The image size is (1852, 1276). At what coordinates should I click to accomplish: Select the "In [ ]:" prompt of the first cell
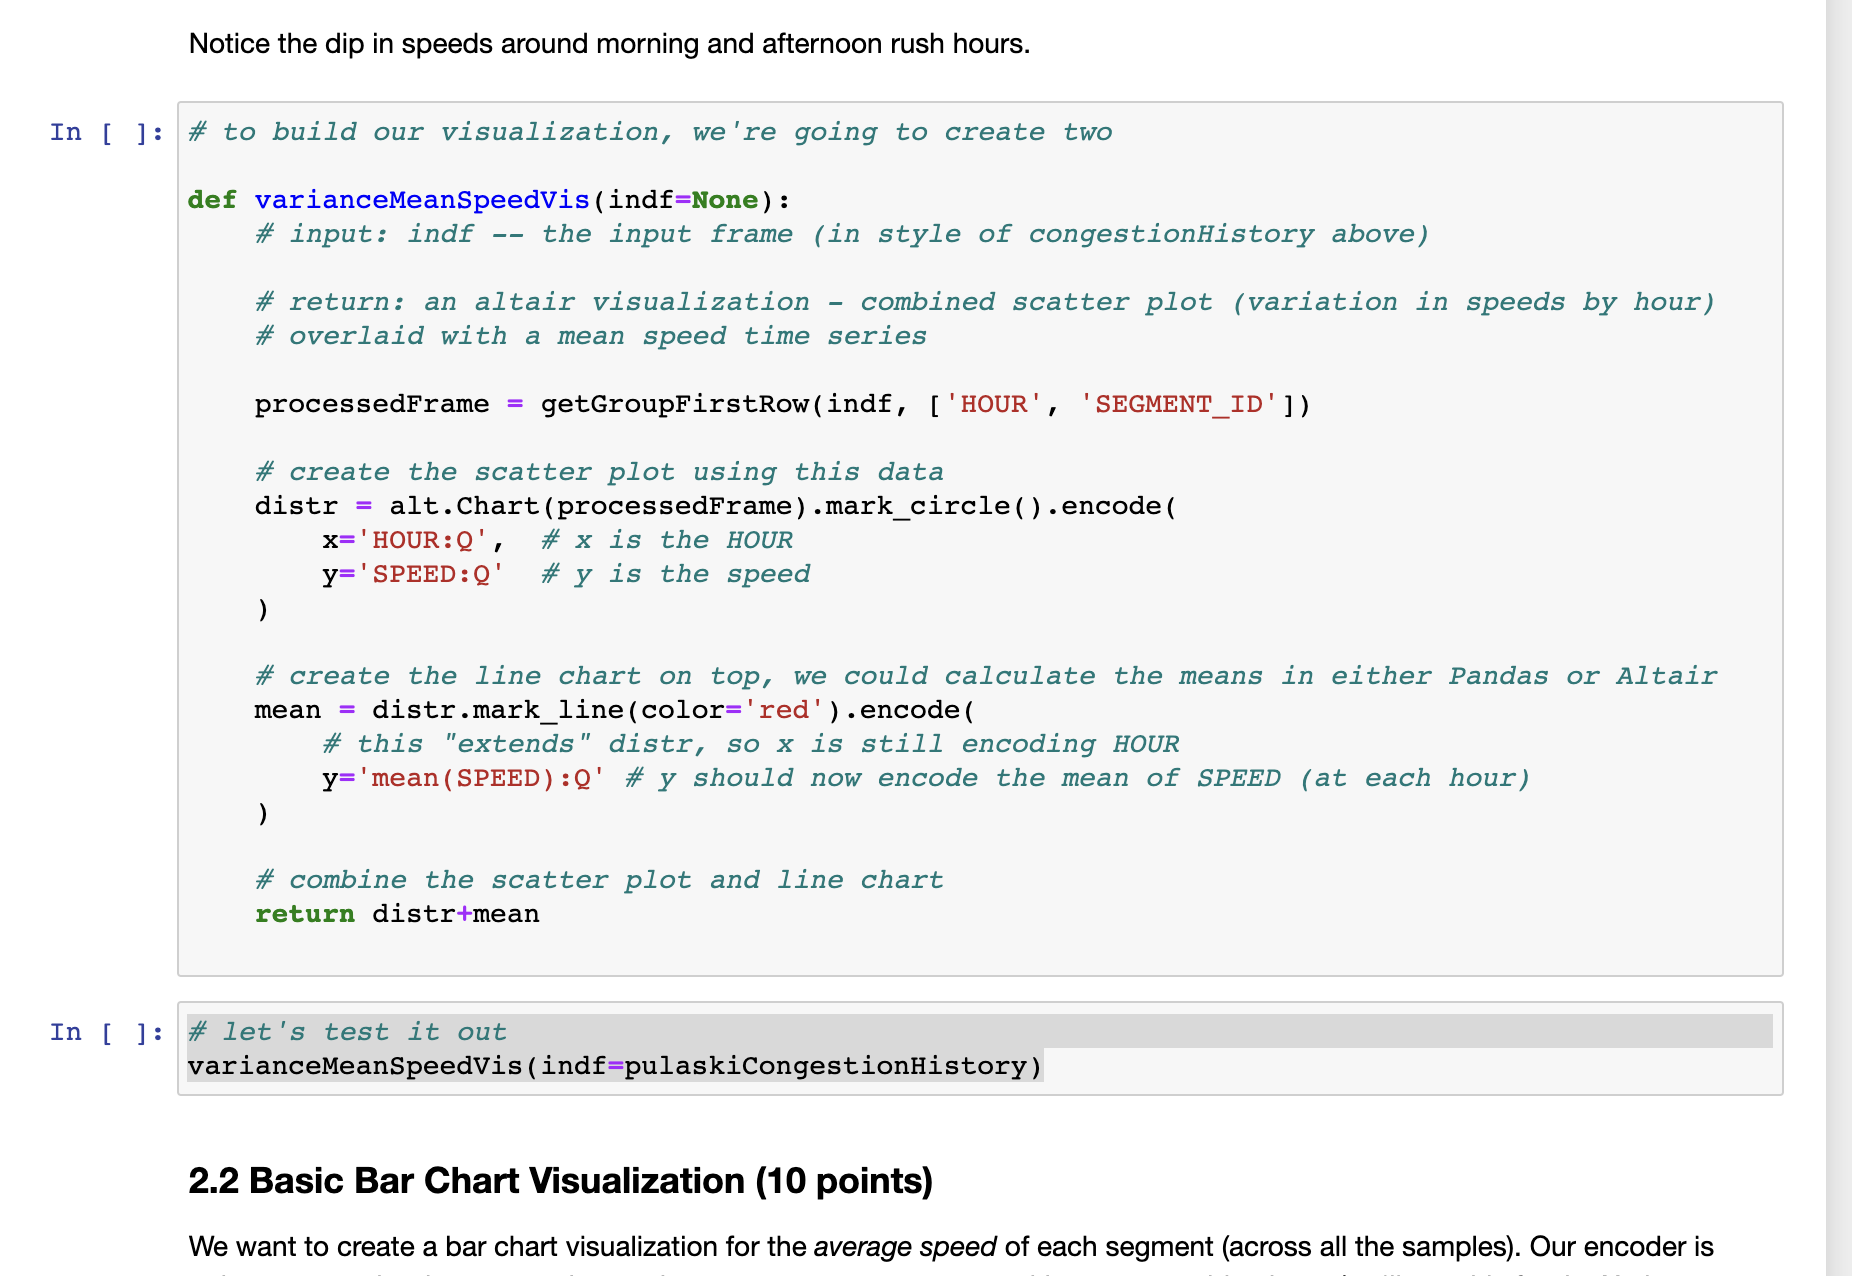click(x=105, y=131)
